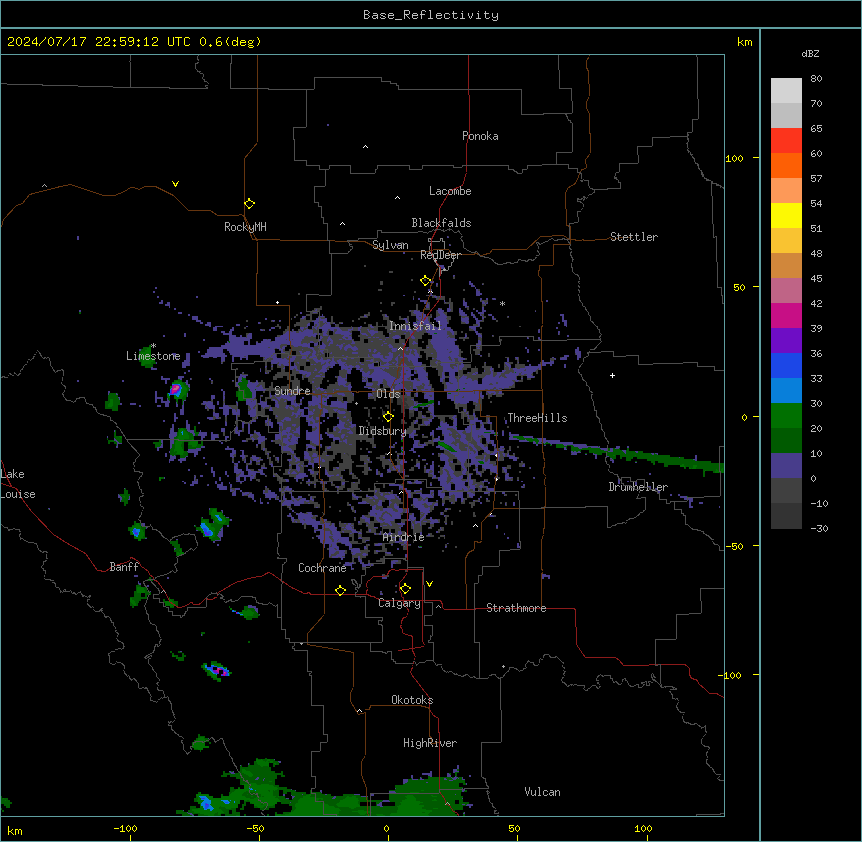Viewport: 862px width, 842px height.
Task: Click the Stettler label
Action: click(634, 237)
